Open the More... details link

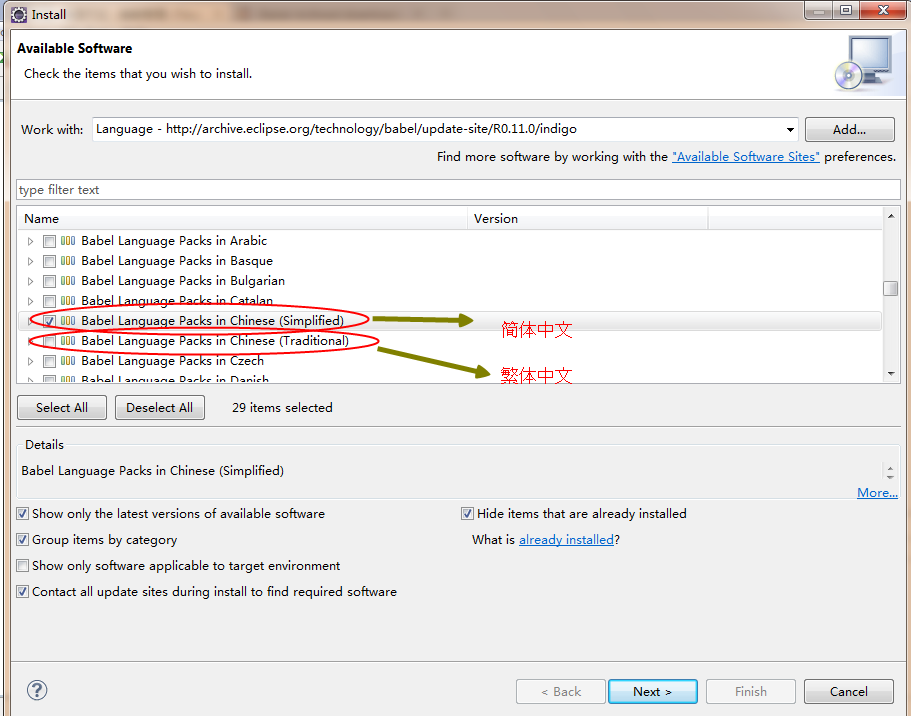point(877,493)
